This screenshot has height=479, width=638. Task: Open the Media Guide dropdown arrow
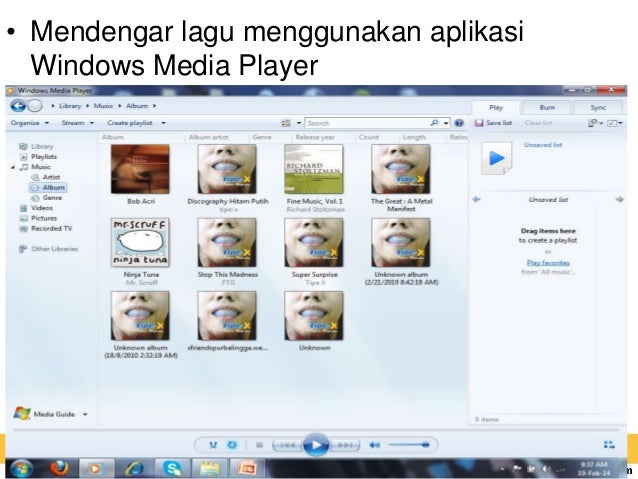[85, 414]
